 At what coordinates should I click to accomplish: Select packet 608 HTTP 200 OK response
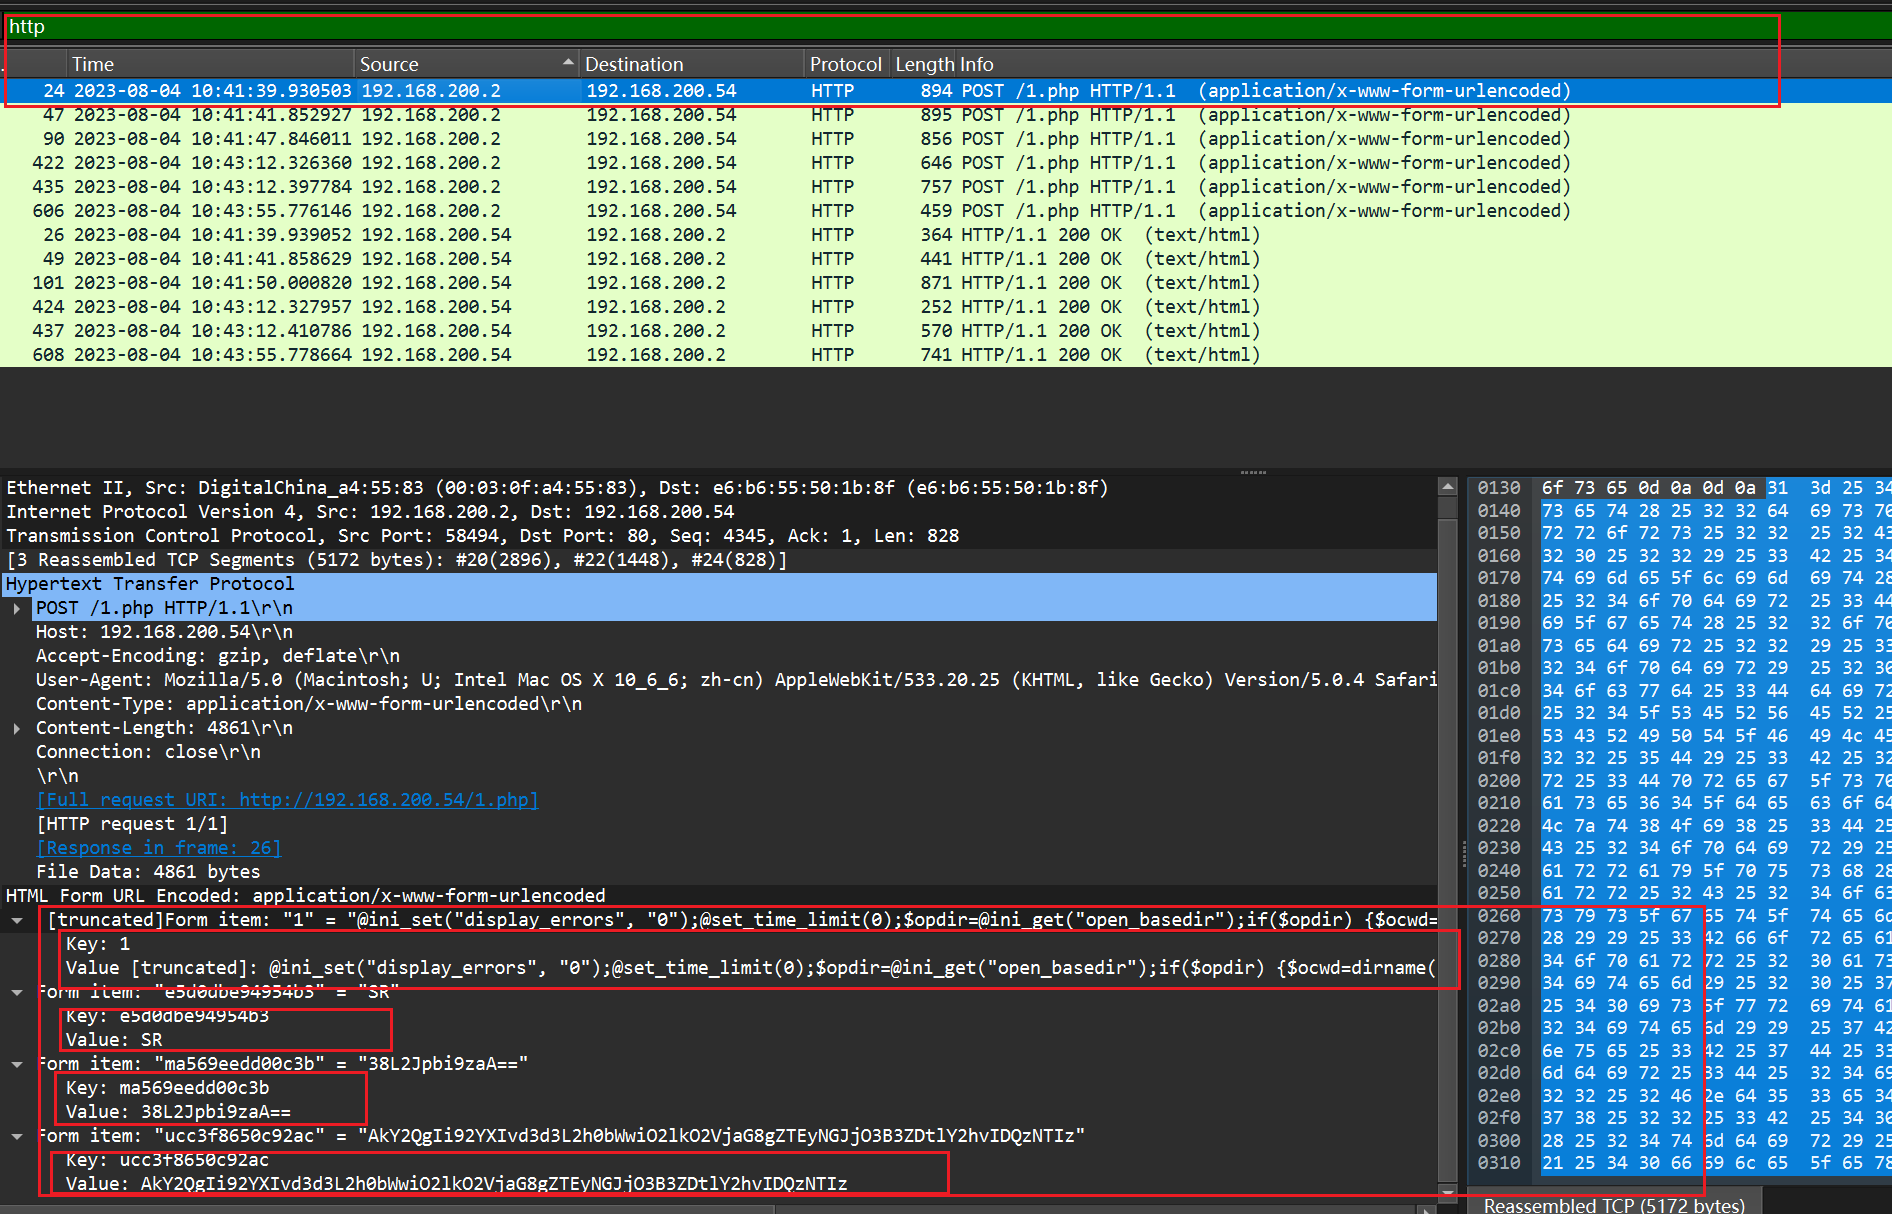(946, 355)
